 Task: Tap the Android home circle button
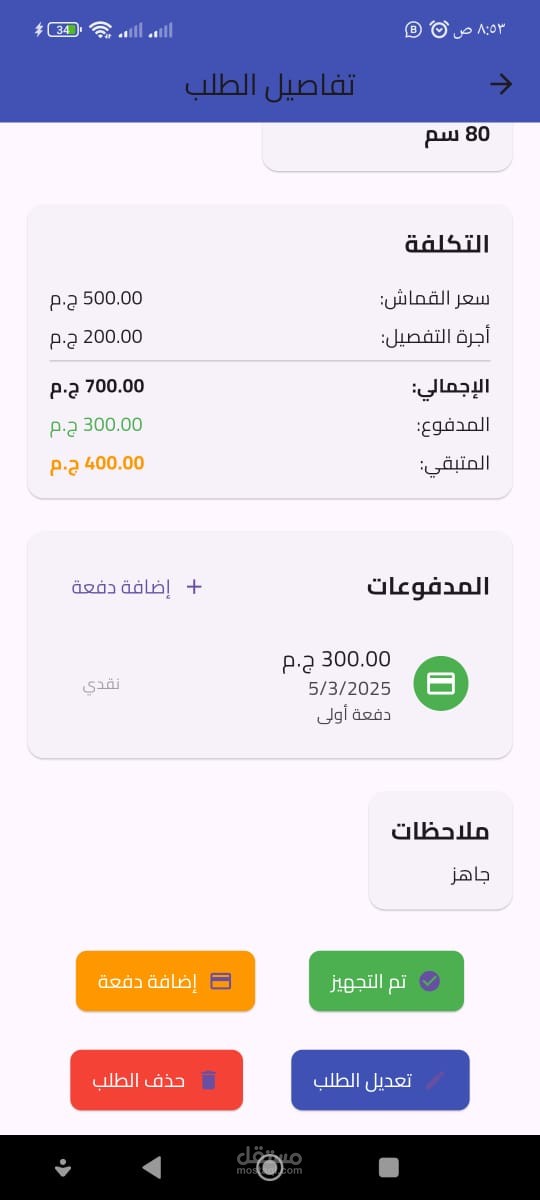click(x=270, y=1167)
